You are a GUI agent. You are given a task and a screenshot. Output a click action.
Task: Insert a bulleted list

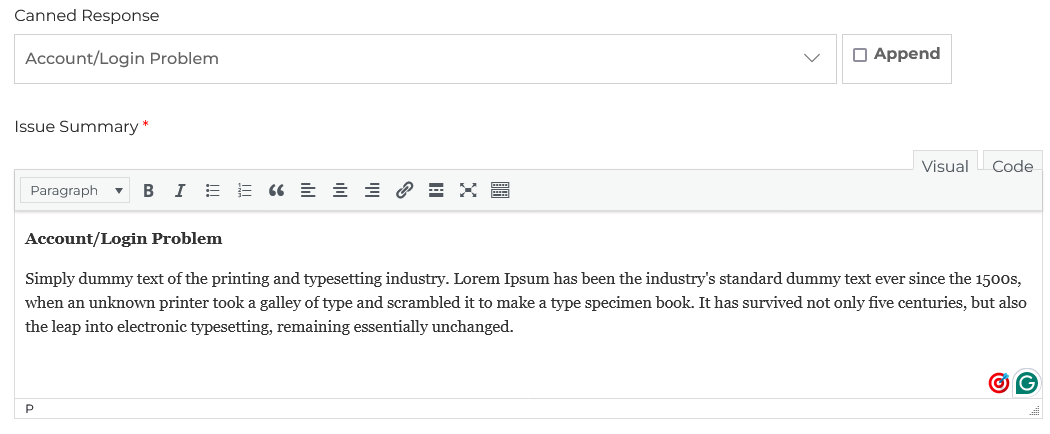[x=212, y=190]
